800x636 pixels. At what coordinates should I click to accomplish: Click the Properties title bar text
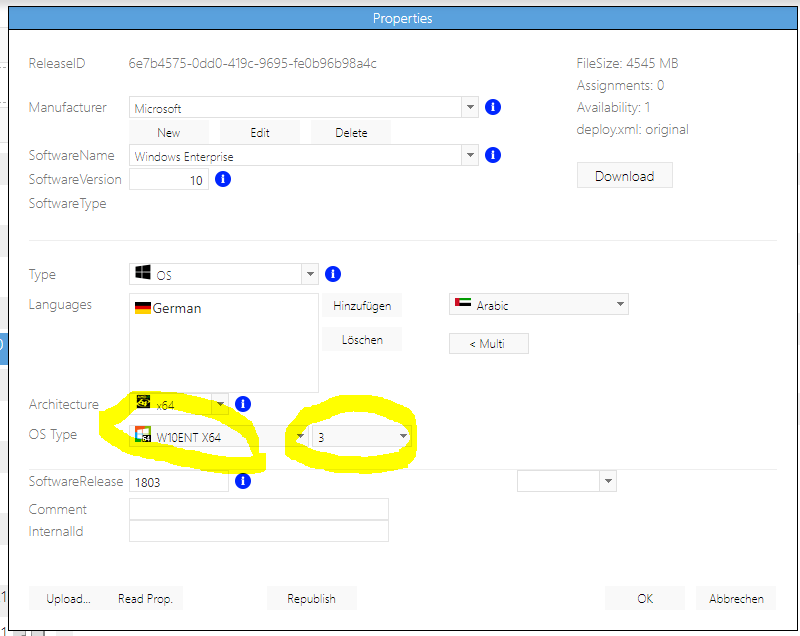pos(403,18)
